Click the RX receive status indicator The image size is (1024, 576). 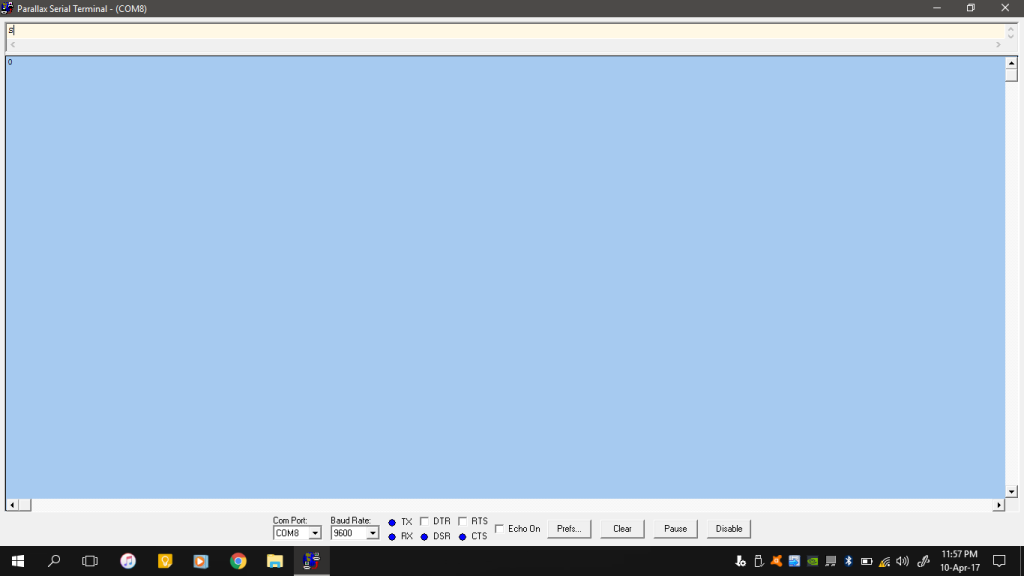(x=391, y=537)
